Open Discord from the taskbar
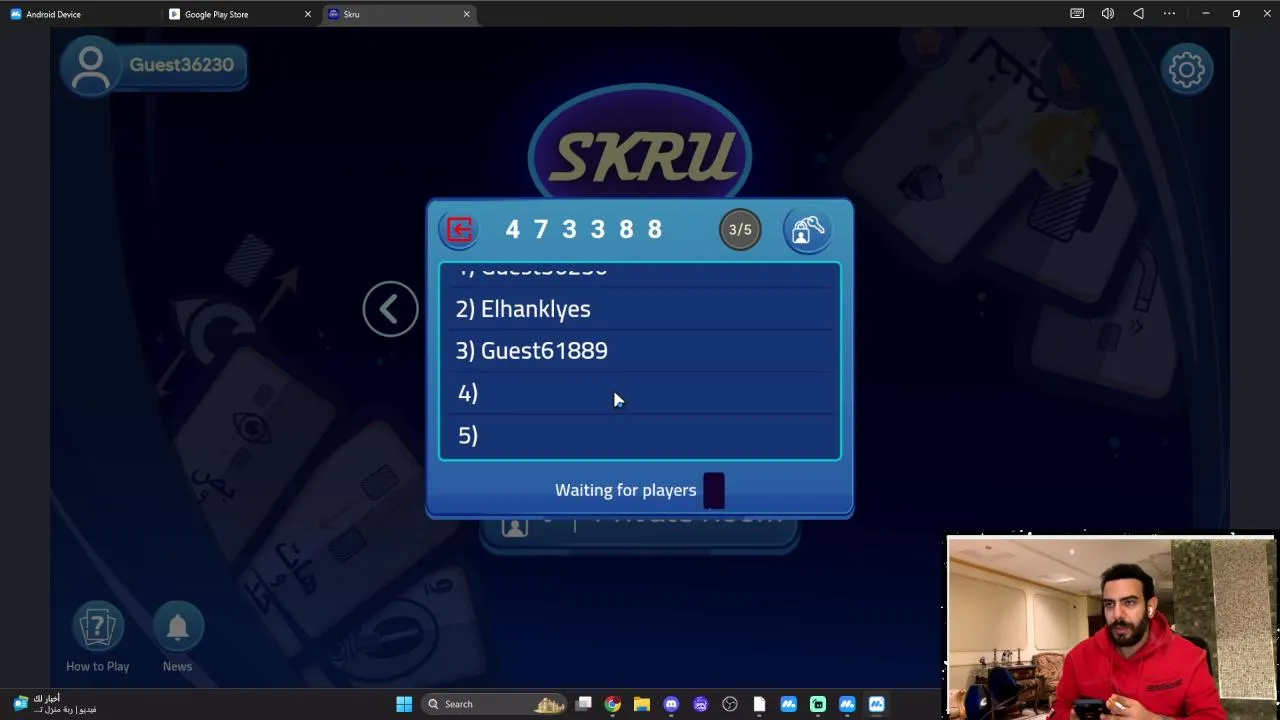The height and width of the screenshot is (720, 1280). click(x=671, y=704)
